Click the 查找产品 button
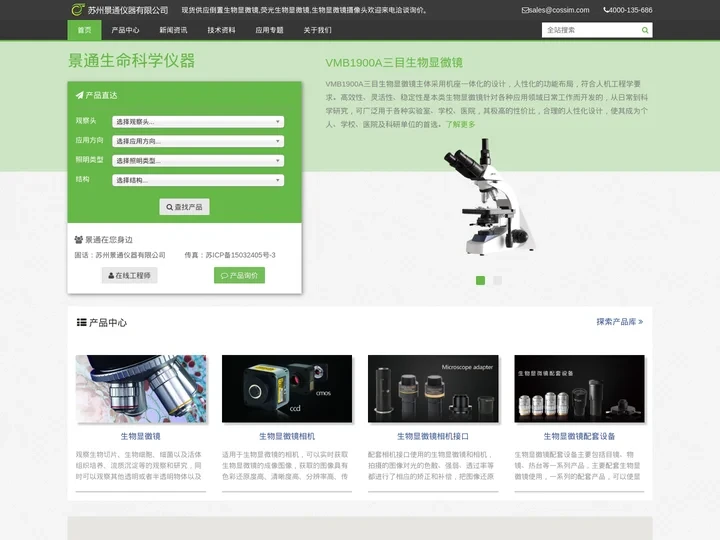720x540 pixels. pos(184,207)
